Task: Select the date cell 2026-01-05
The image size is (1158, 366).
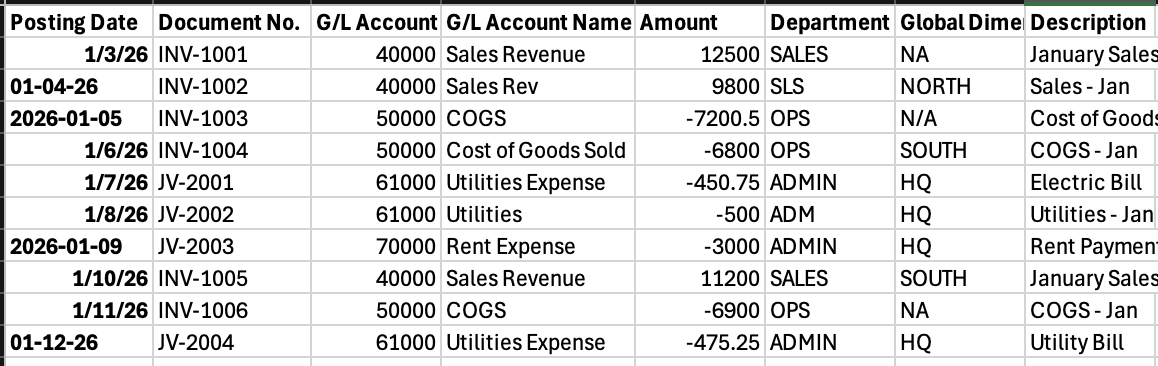Action: 79,118
